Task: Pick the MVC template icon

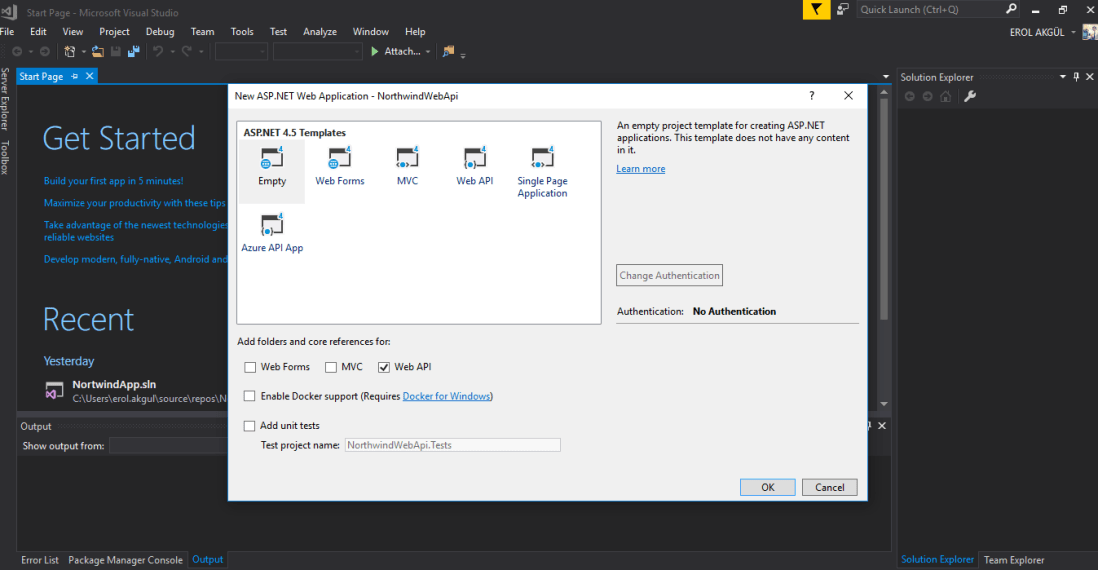Action: coord(407,159)
